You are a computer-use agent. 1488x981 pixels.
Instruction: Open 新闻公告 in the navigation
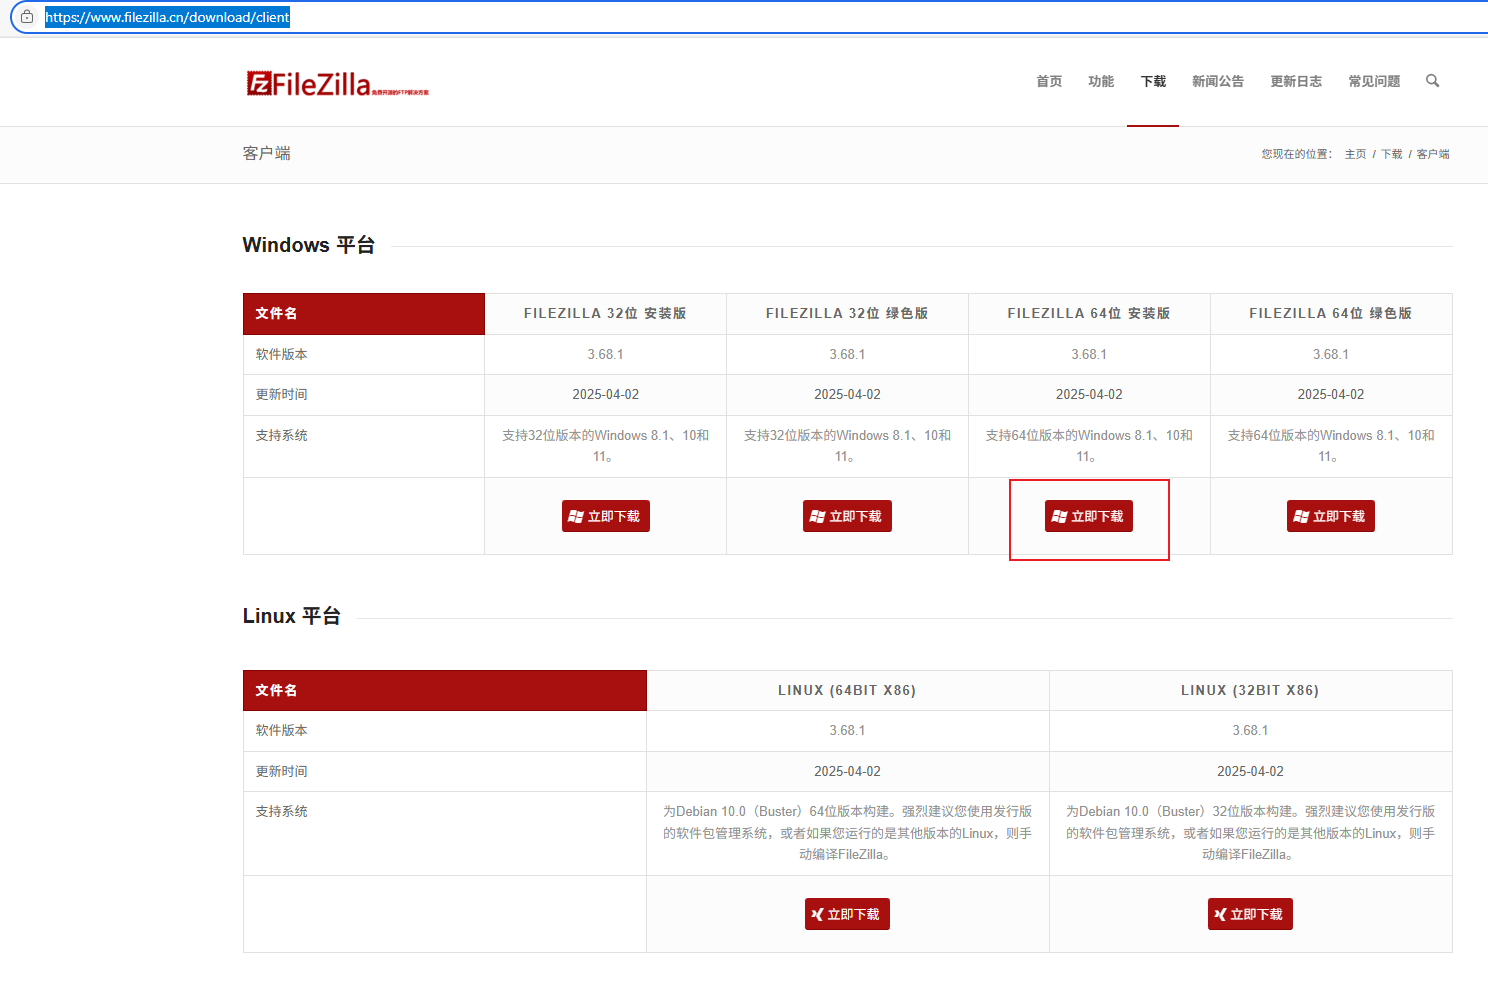[x=1218, y=81]
